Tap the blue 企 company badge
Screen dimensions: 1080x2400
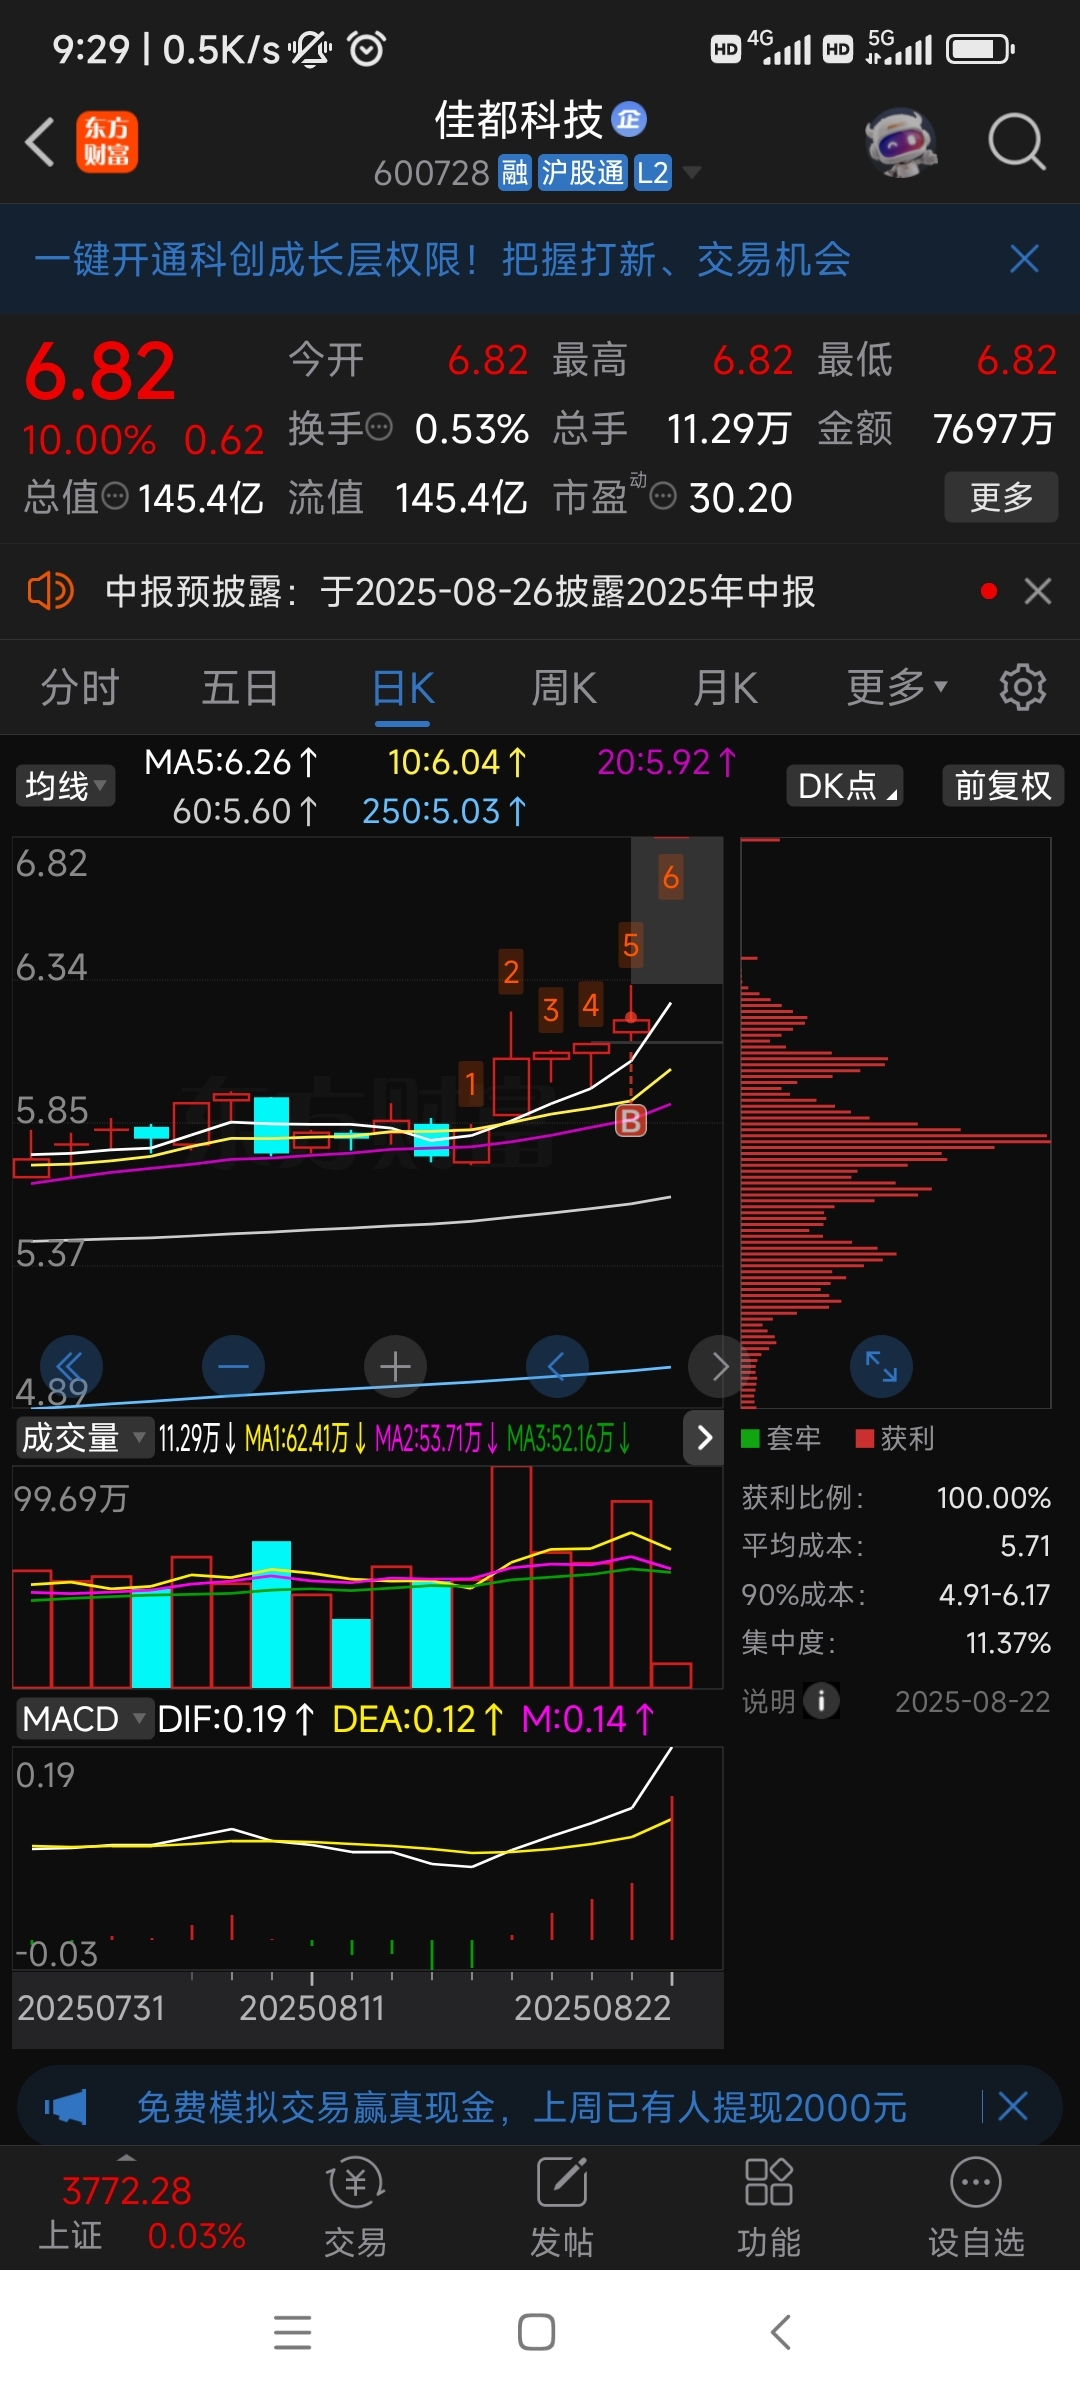tap(629, 120)
